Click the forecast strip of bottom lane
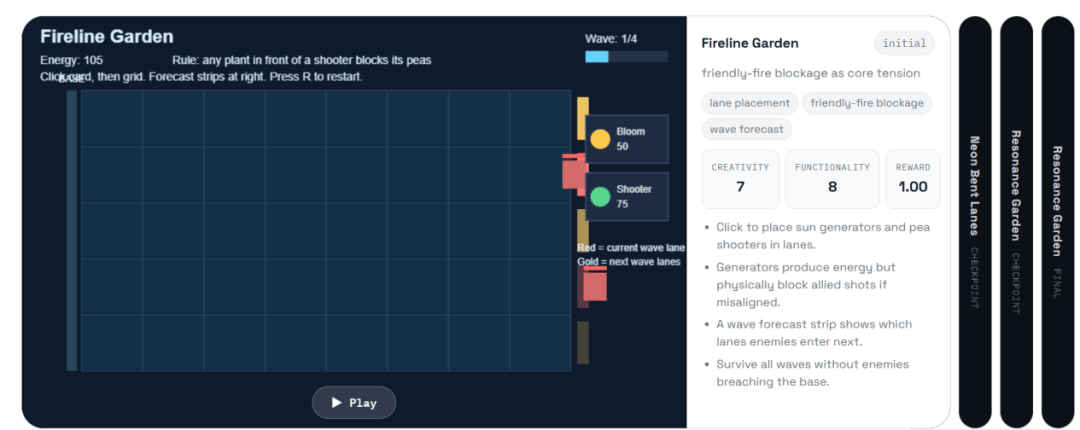The width and height of the screenshot is (1080, 430). 583,342
